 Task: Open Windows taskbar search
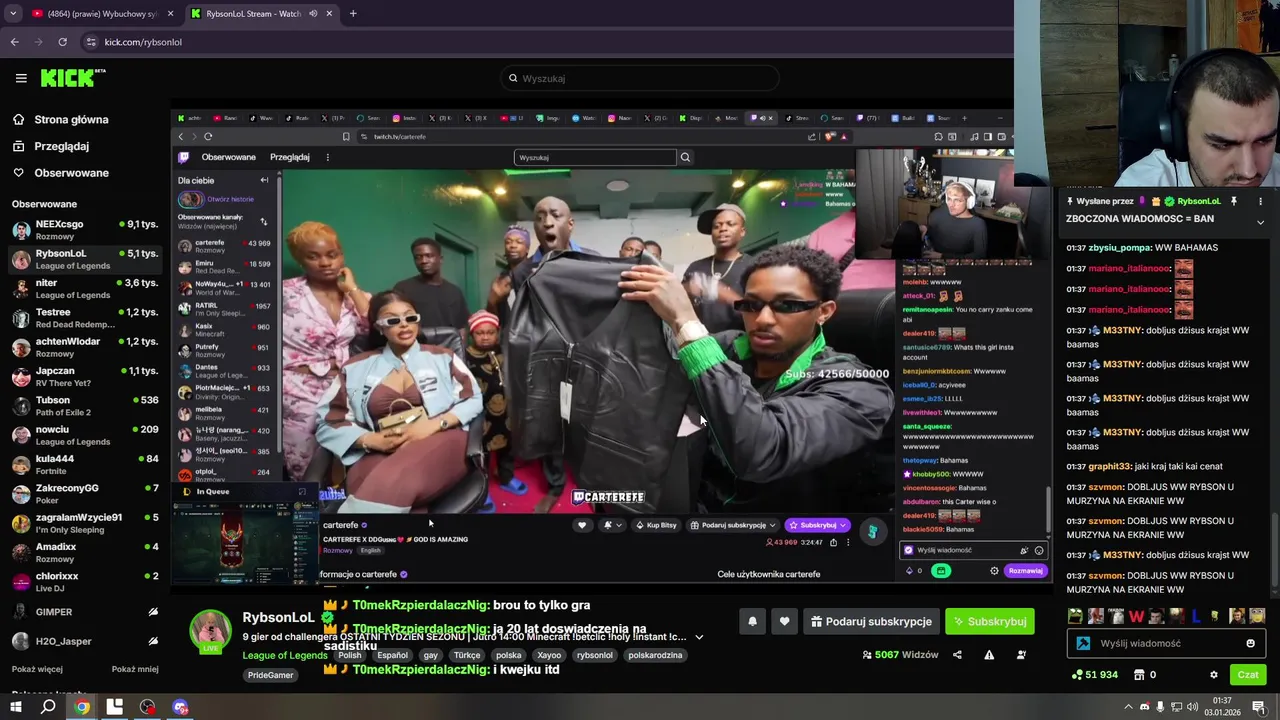tap(48, 707)
